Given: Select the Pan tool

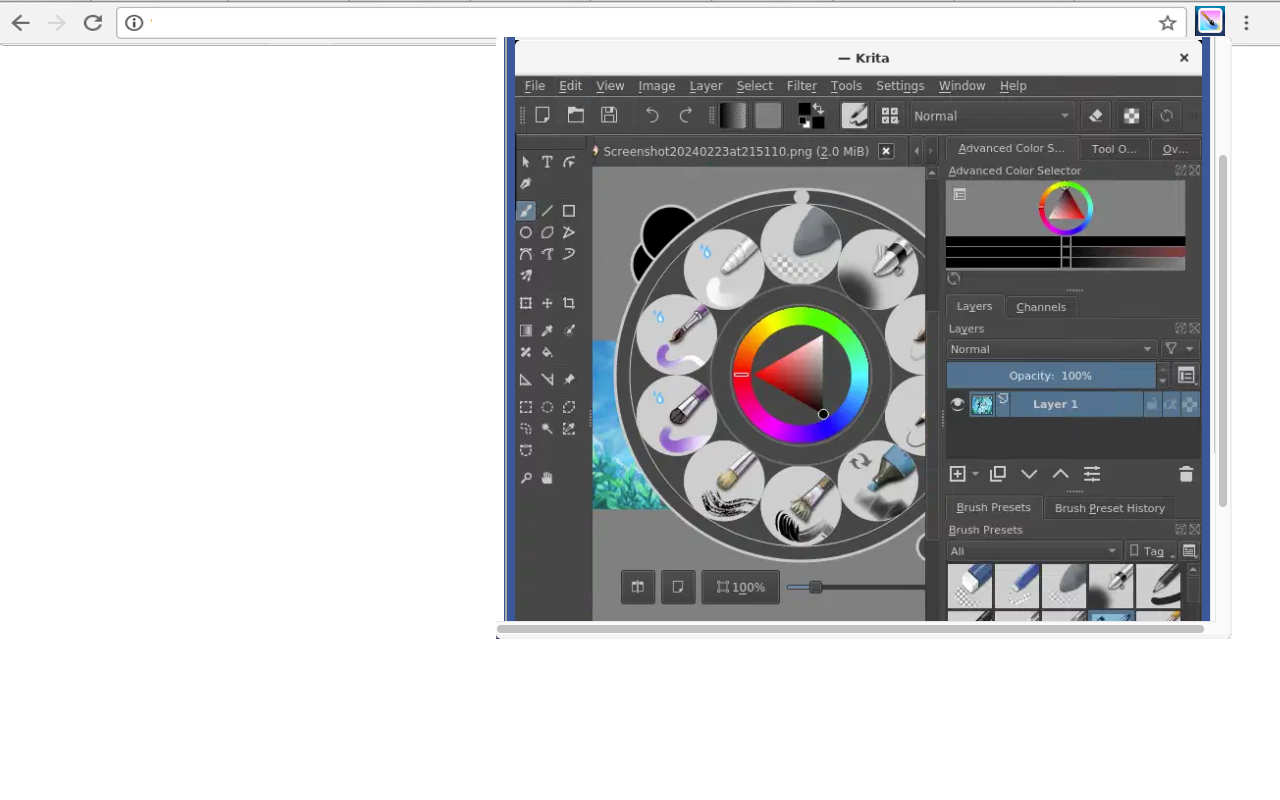Looking at the screenshot, I should pos(545,478).
